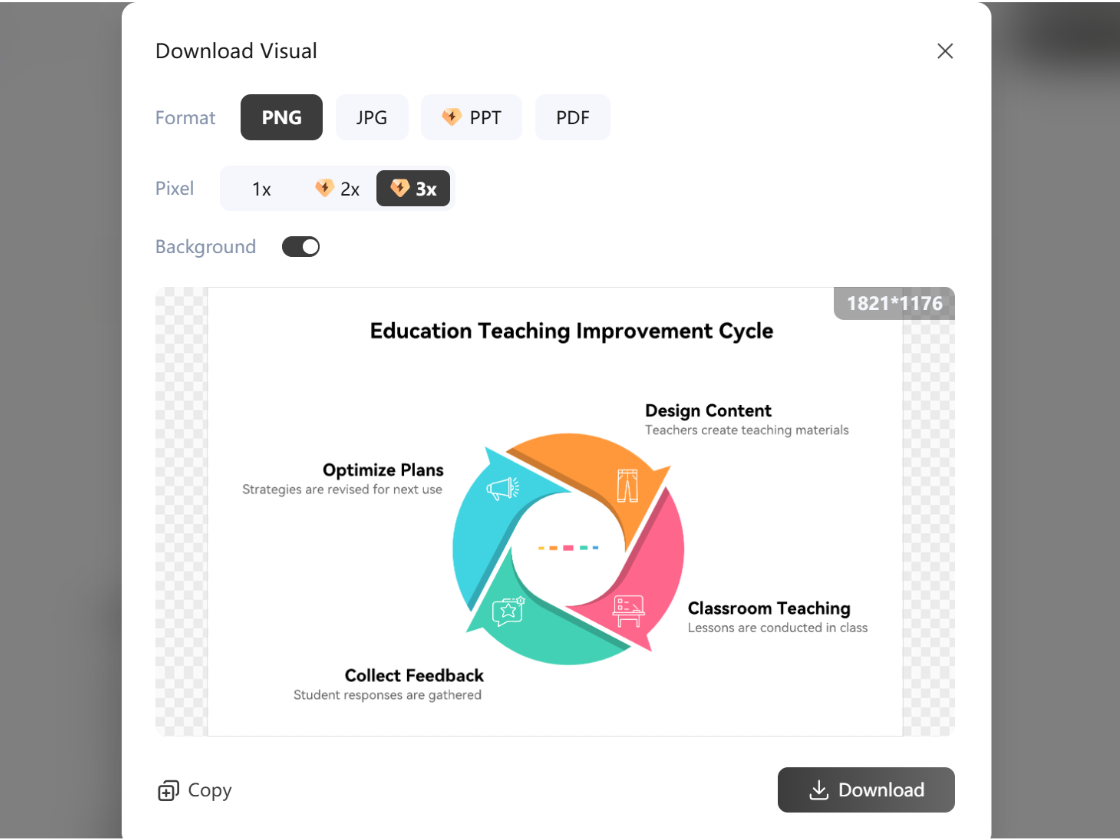Select 2x pixel resolution
Screen dimensions: 1120x840
[337, 188]
